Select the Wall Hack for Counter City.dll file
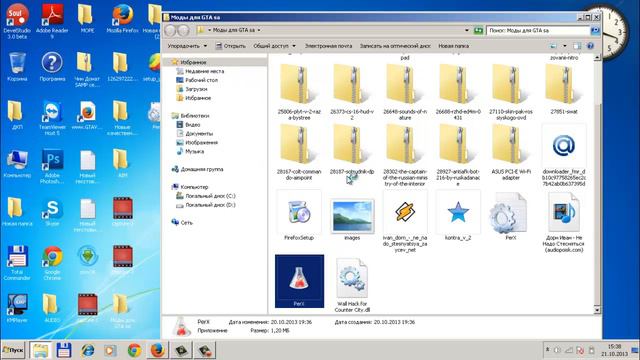This screenshot has height=360, width=640. 352,285
